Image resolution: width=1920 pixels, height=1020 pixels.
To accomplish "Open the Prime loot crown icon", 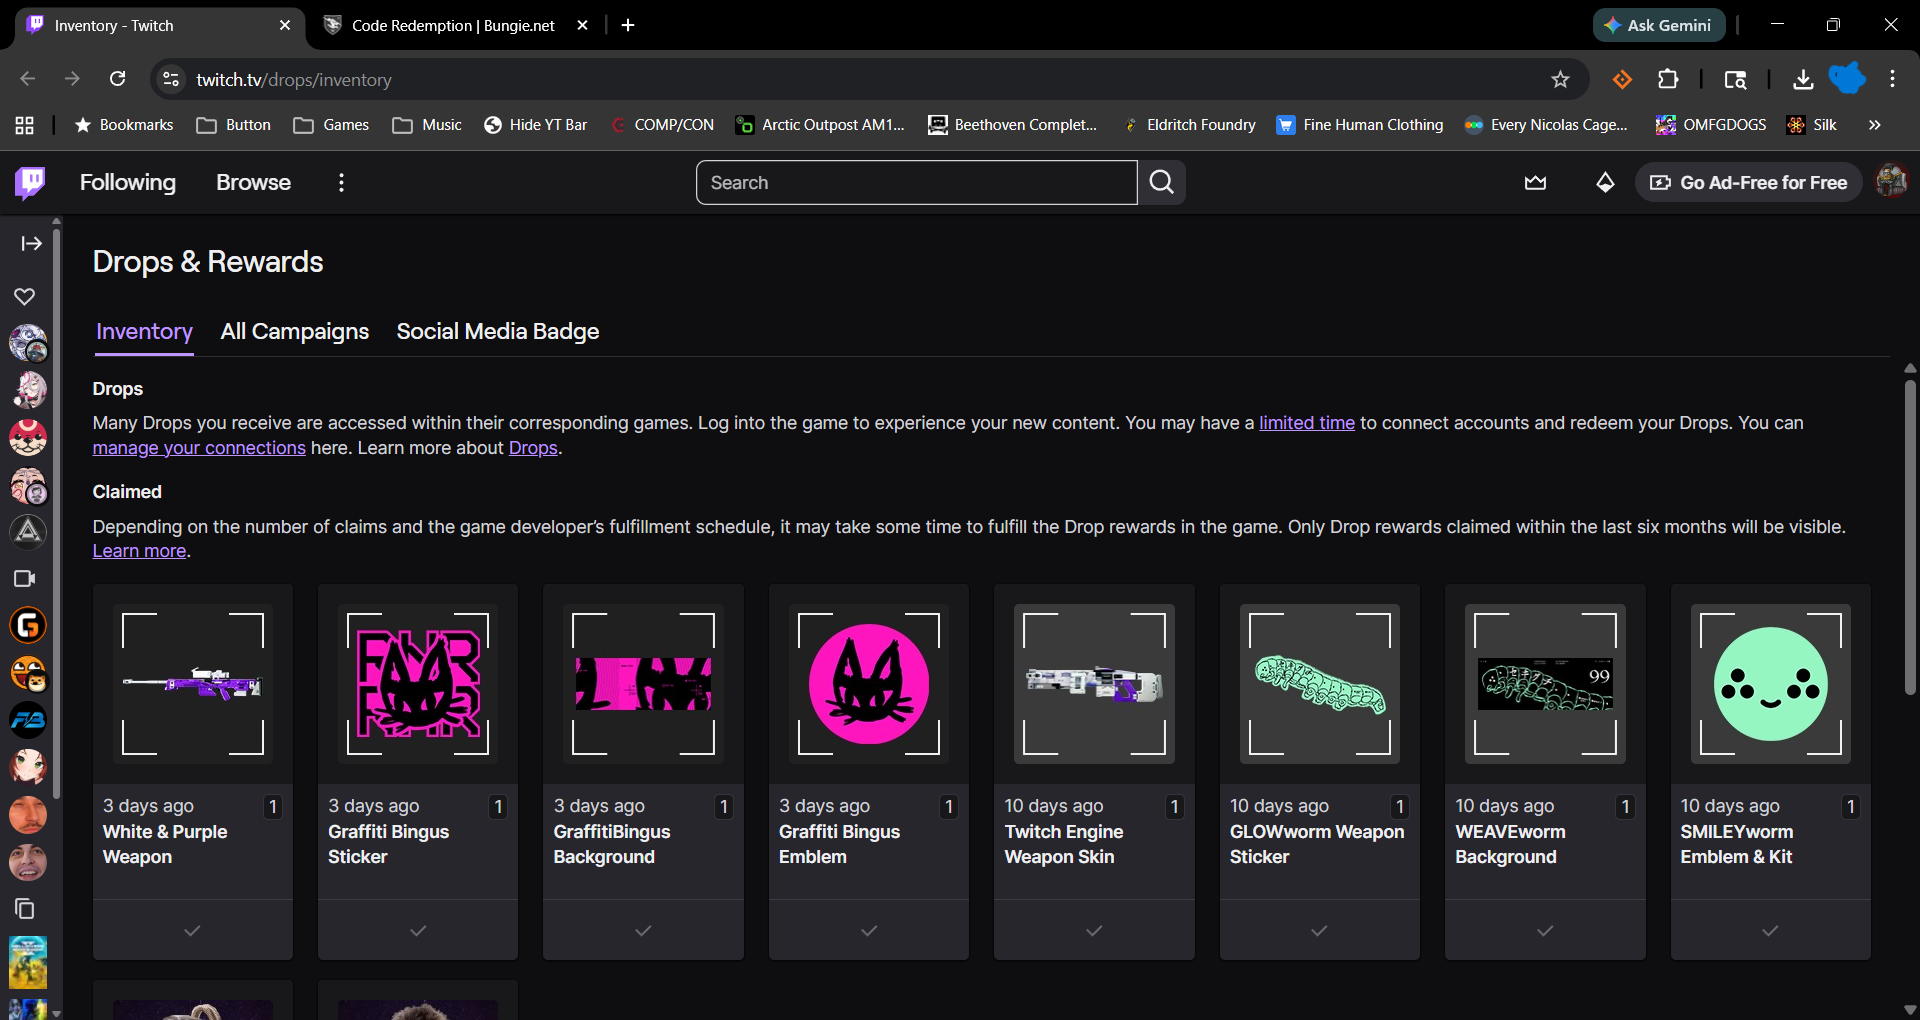I will click(x=1535, y=183).
